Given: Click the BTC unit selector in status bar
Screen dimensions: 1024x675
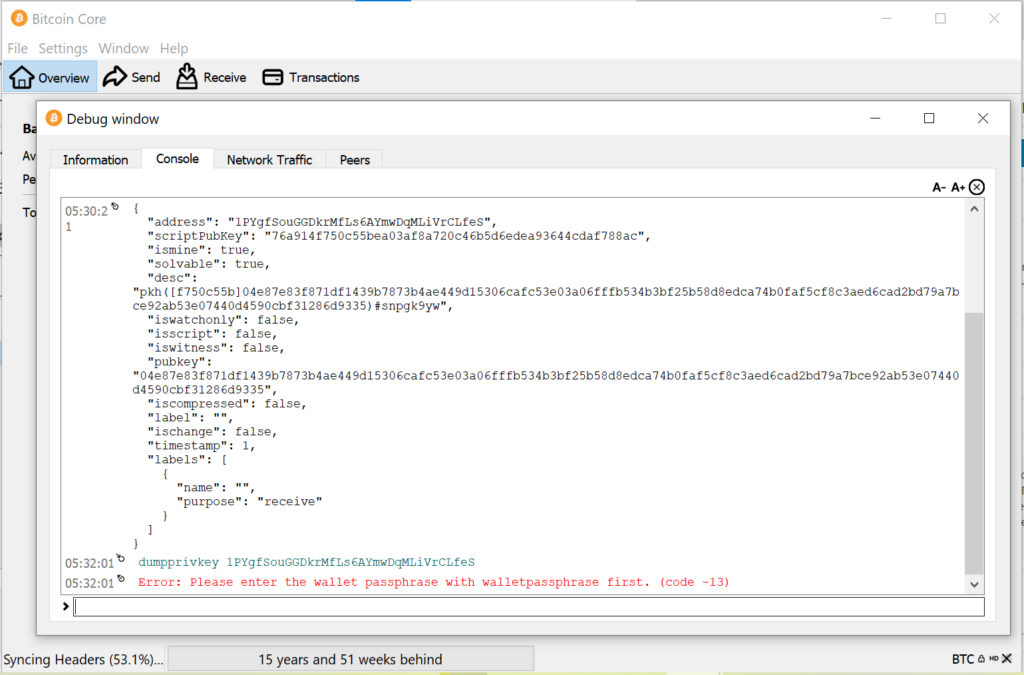Looking at the screenshot, I should (x=963, y=659).
